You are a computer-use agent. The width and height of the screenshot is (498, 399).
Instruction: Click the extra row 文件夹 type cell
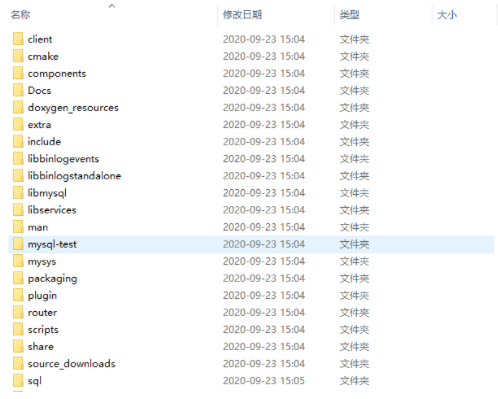click(x=354, y=125)
